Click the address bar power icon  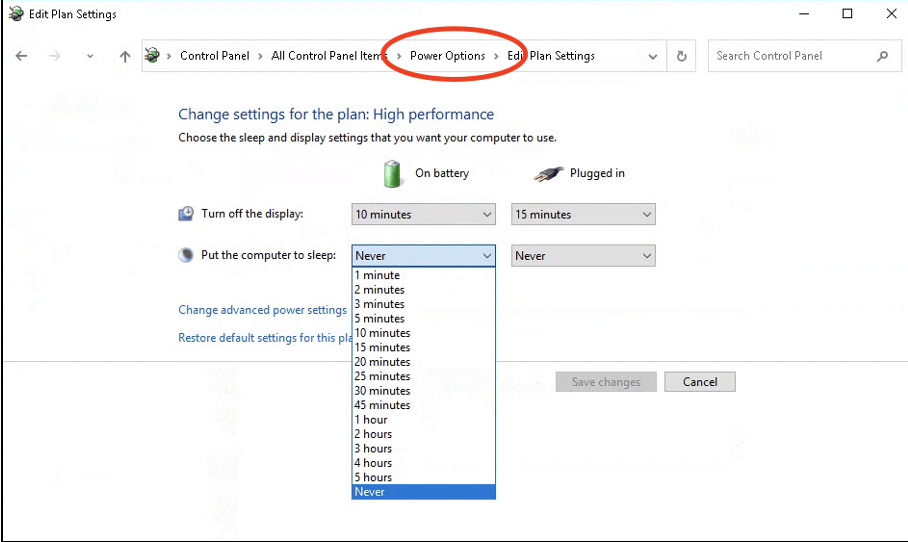152,56
